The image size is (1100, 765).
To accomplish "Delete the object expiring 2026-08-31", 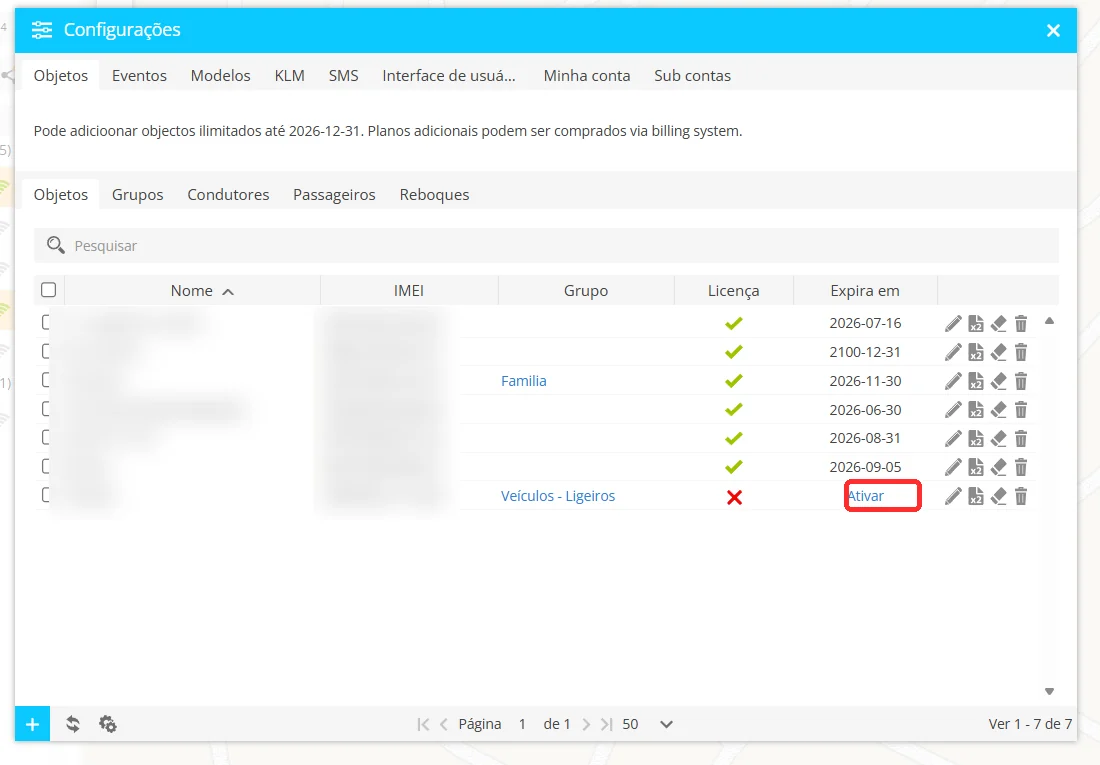I will pos(1021,439).
